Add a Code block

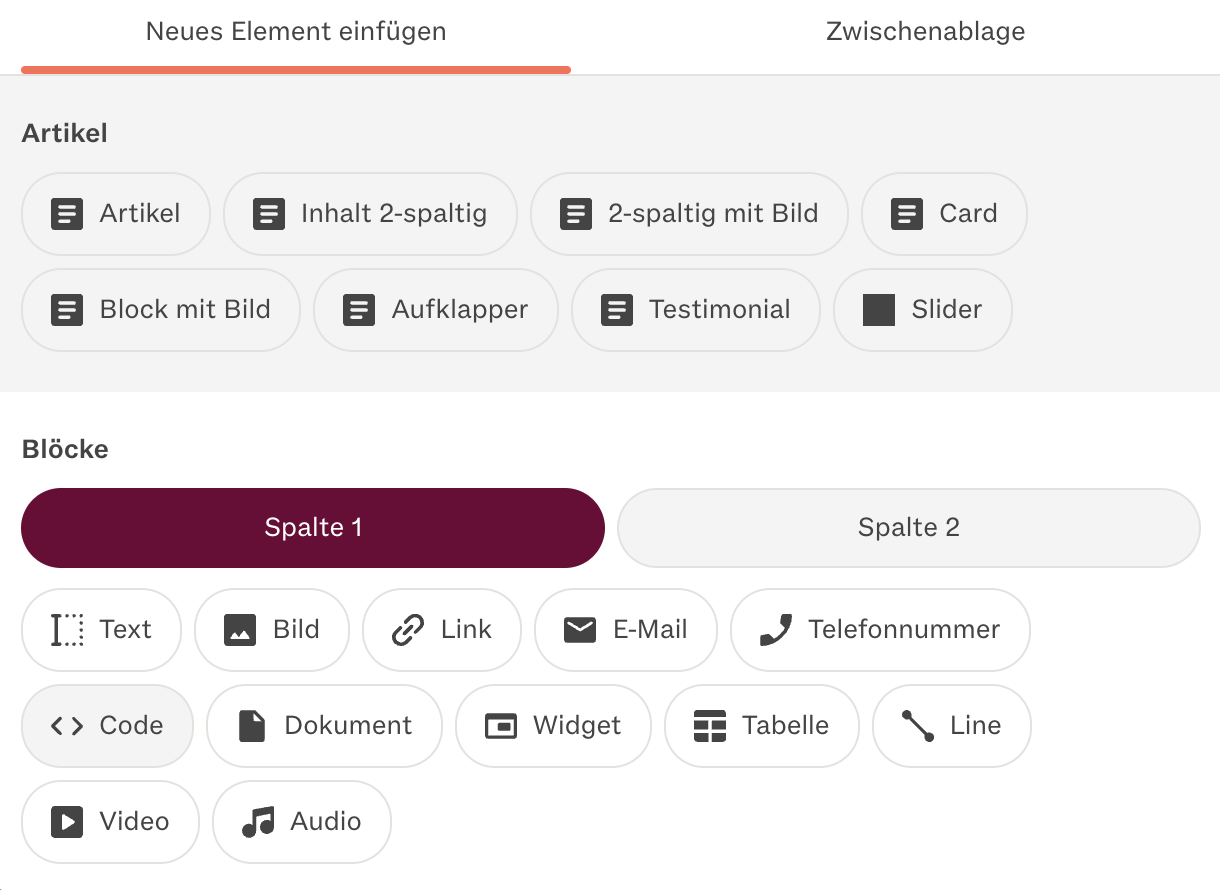pos(107,726)
